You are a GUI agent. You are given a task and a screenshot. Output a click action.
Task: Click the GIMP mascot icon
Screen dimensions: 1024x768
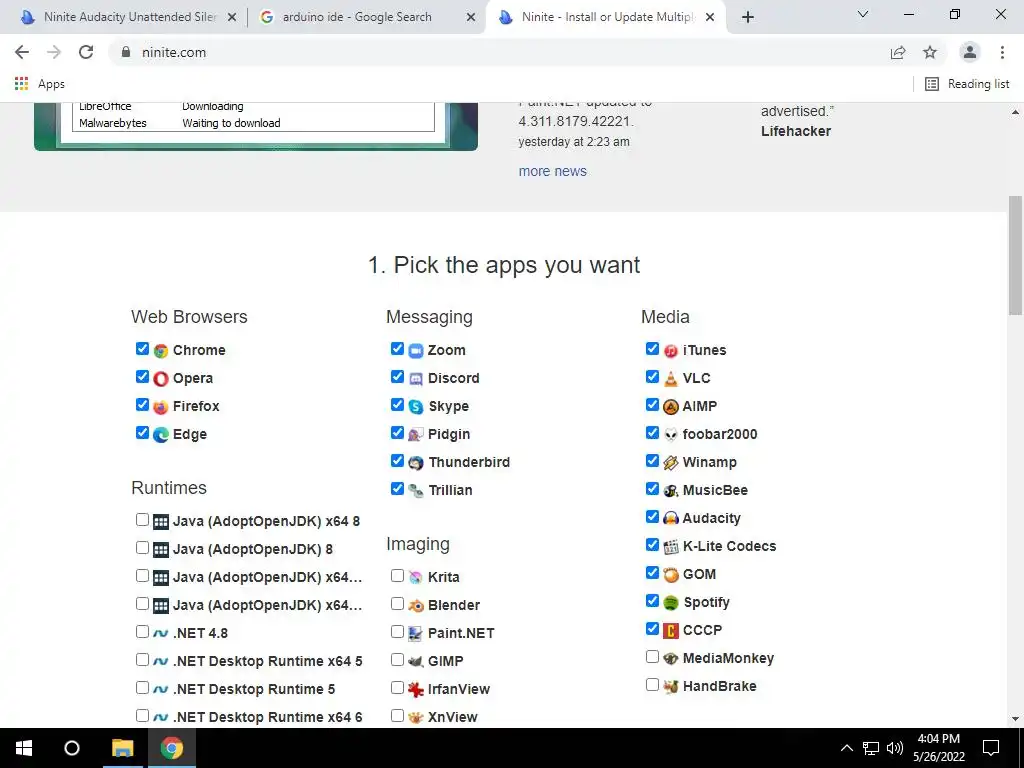click(416, 662)
